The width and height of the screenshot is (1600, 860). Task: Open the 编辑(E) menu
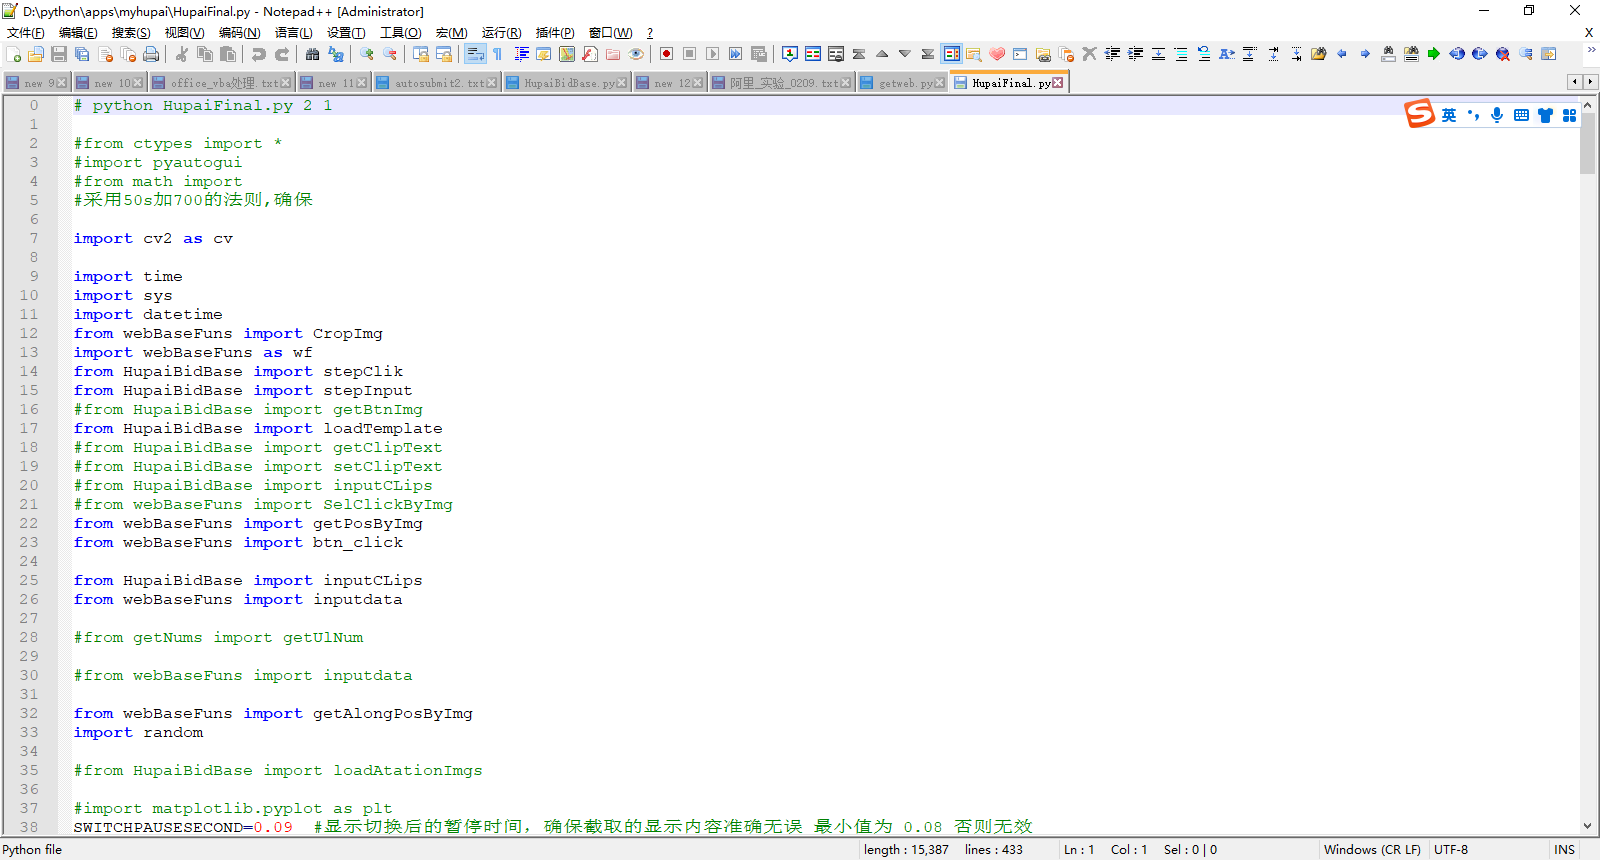(78, 33)
